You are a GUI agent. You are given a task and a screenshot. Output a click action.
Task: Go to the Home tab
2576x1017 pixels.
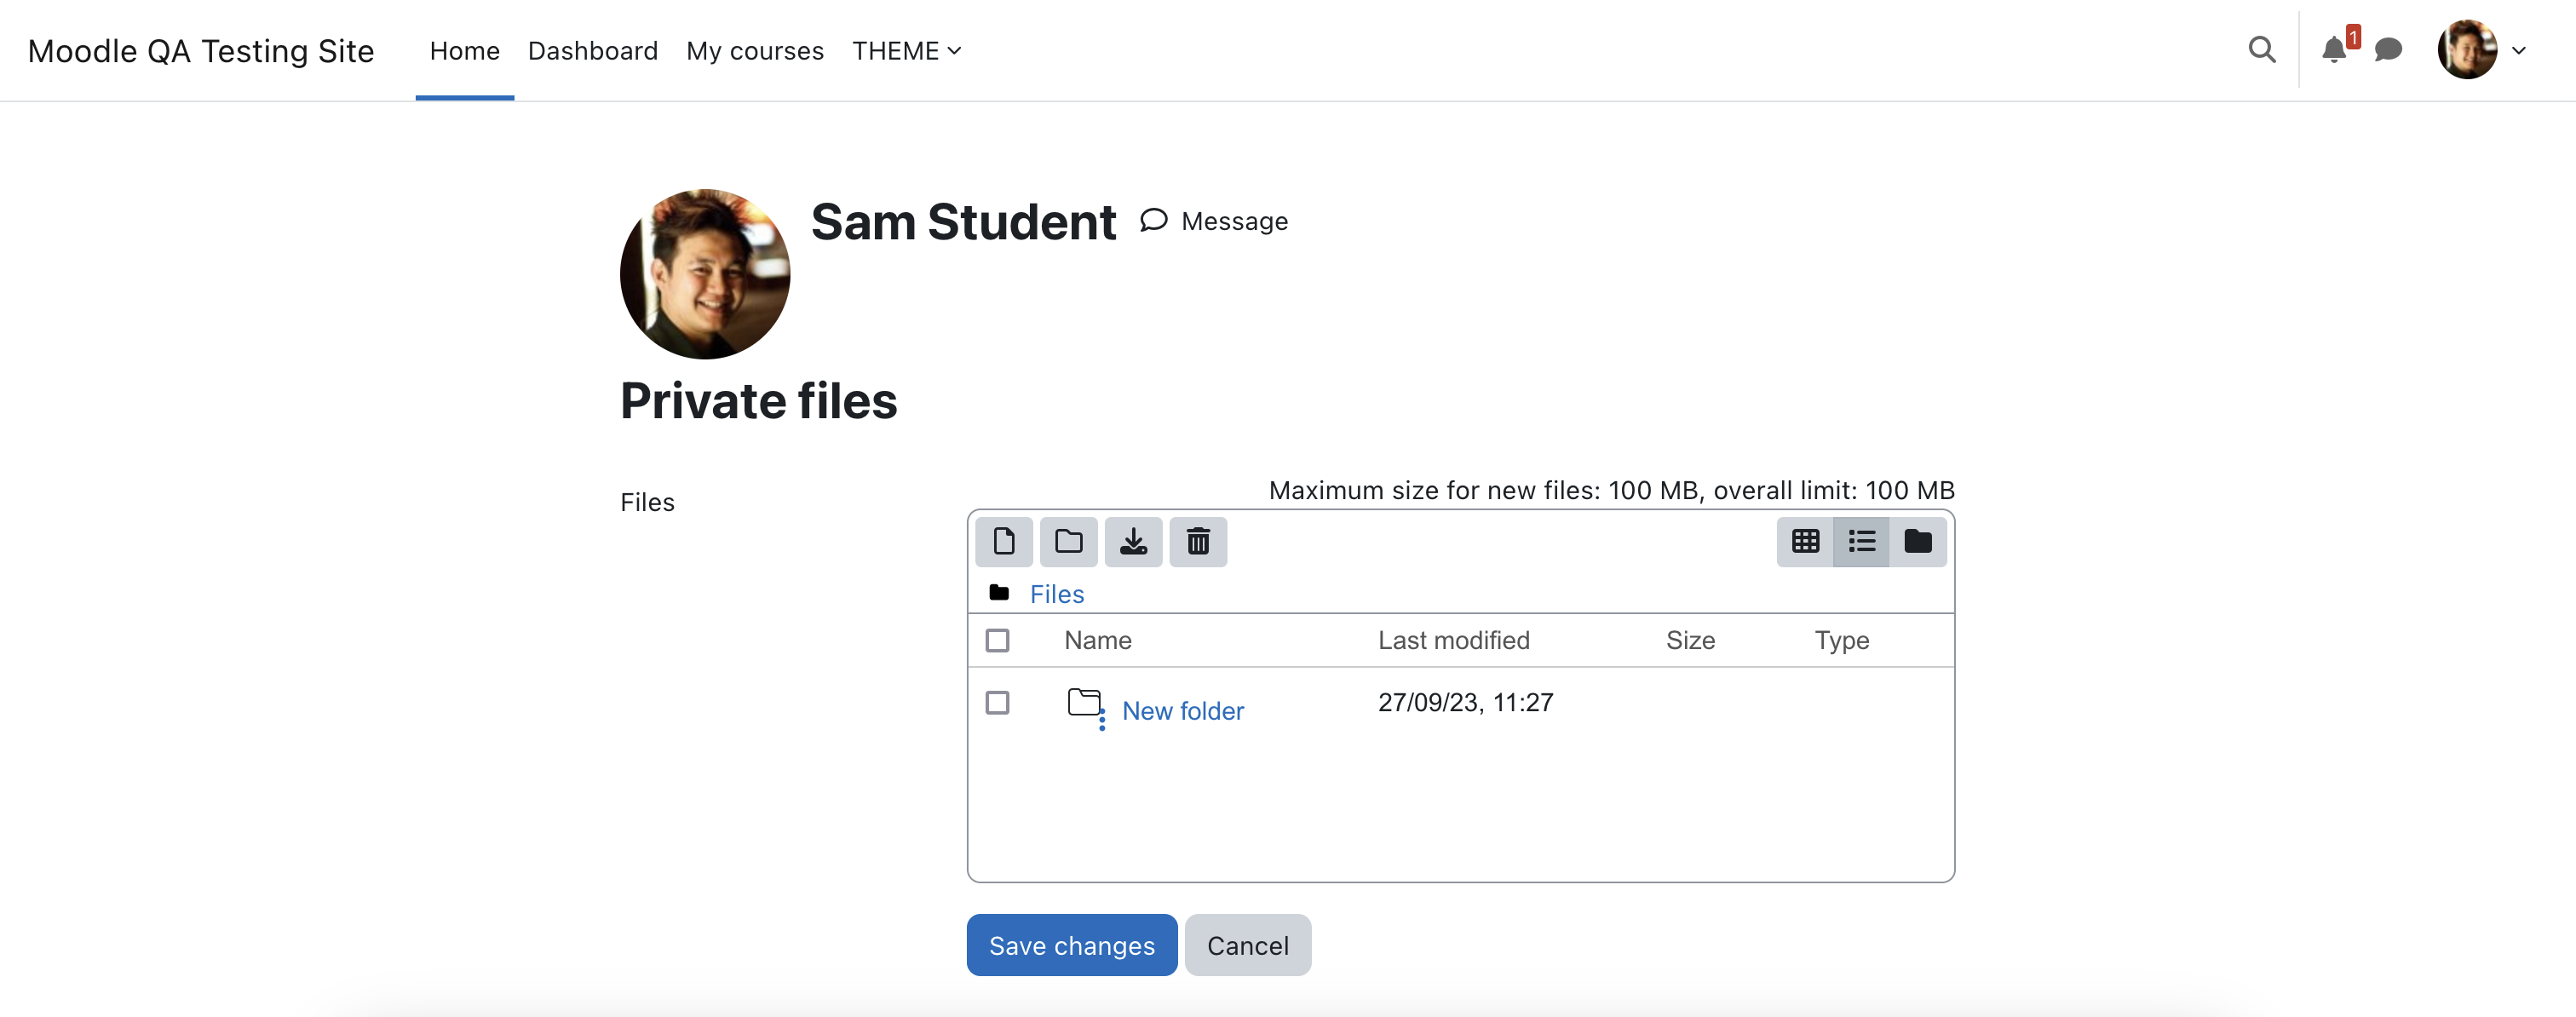click(x=464, y=50)
